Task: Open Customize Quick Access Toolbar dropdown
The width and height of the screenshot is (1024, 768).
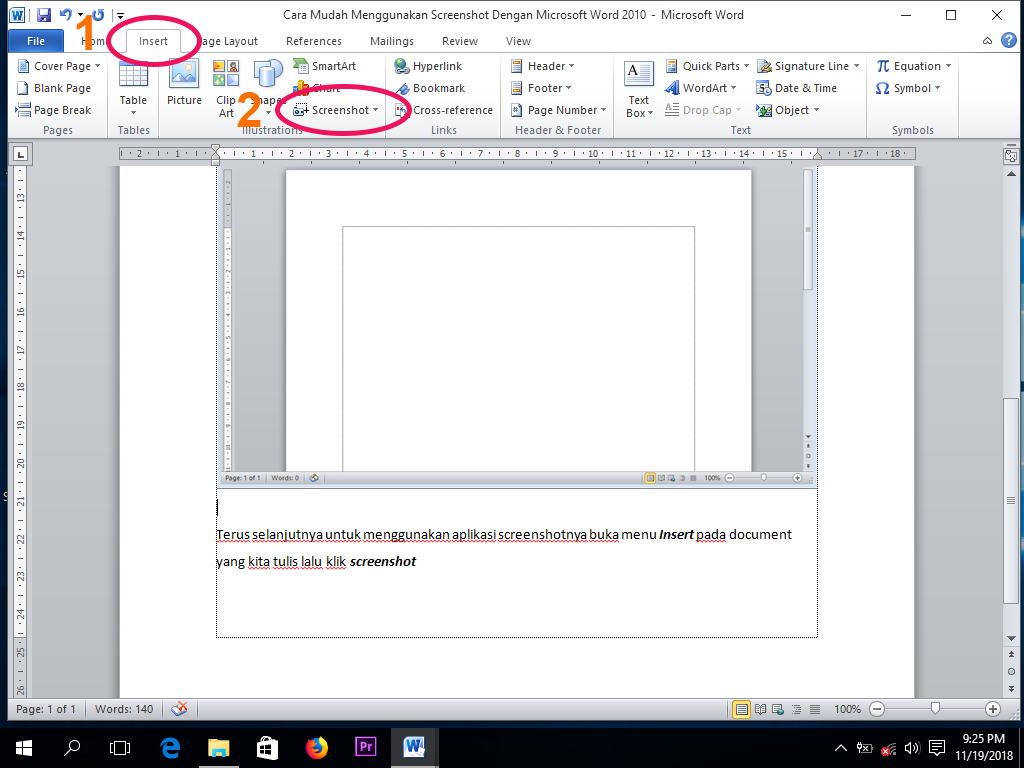Action: [121, 15]
